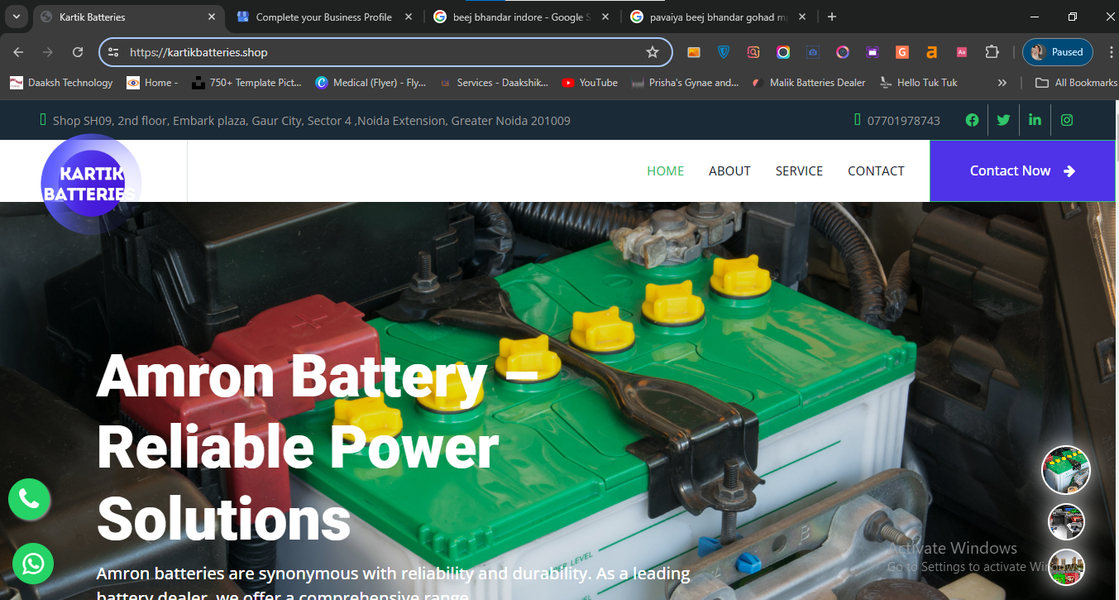Click the purple circle extension icon
The width and height of the screenshot is (1119, 600).
[x=843, y=52]
